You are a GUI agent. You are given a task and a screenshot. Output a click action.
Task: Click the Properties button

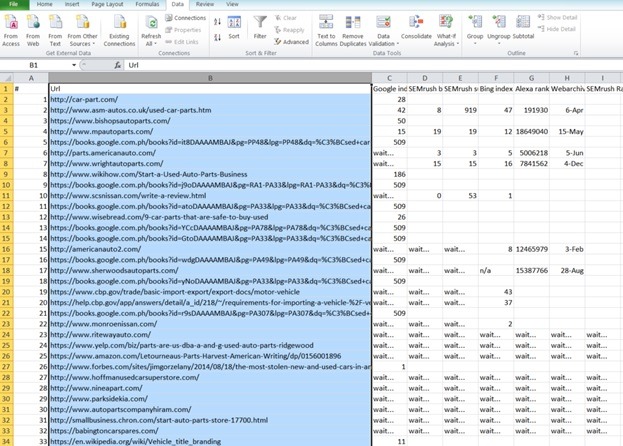183,30
